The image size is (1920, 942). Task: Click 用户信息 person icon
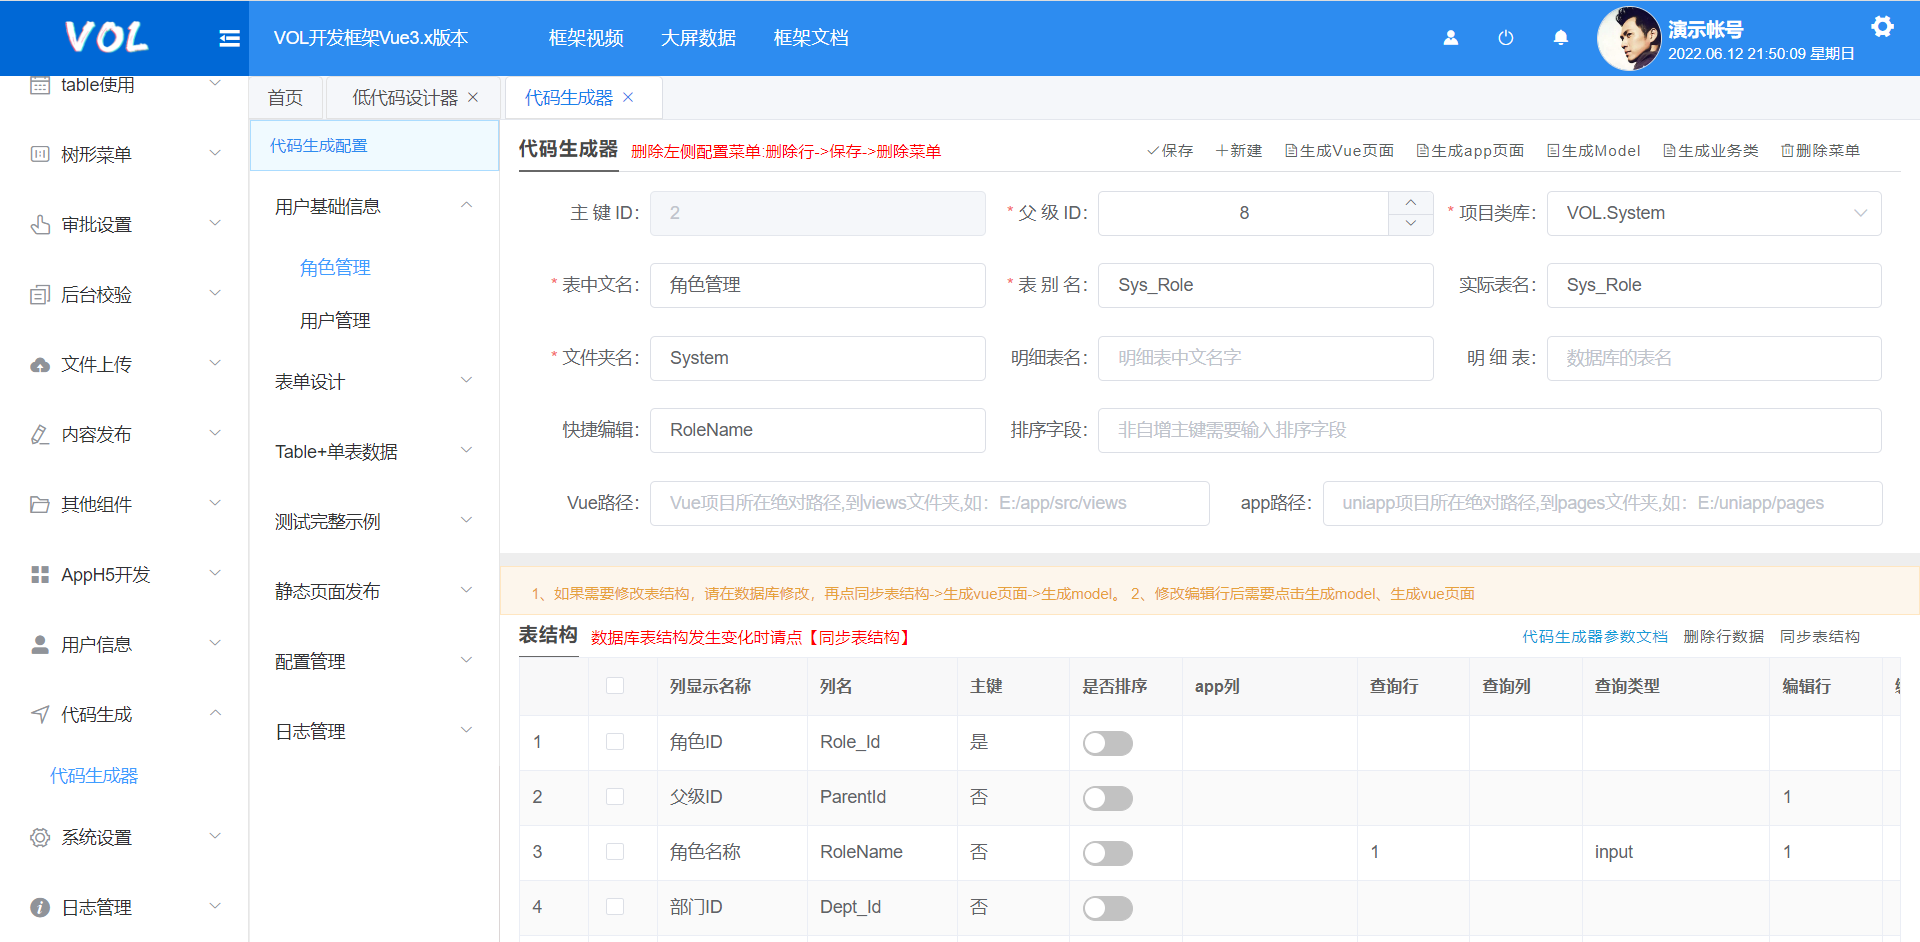point(40,644)
